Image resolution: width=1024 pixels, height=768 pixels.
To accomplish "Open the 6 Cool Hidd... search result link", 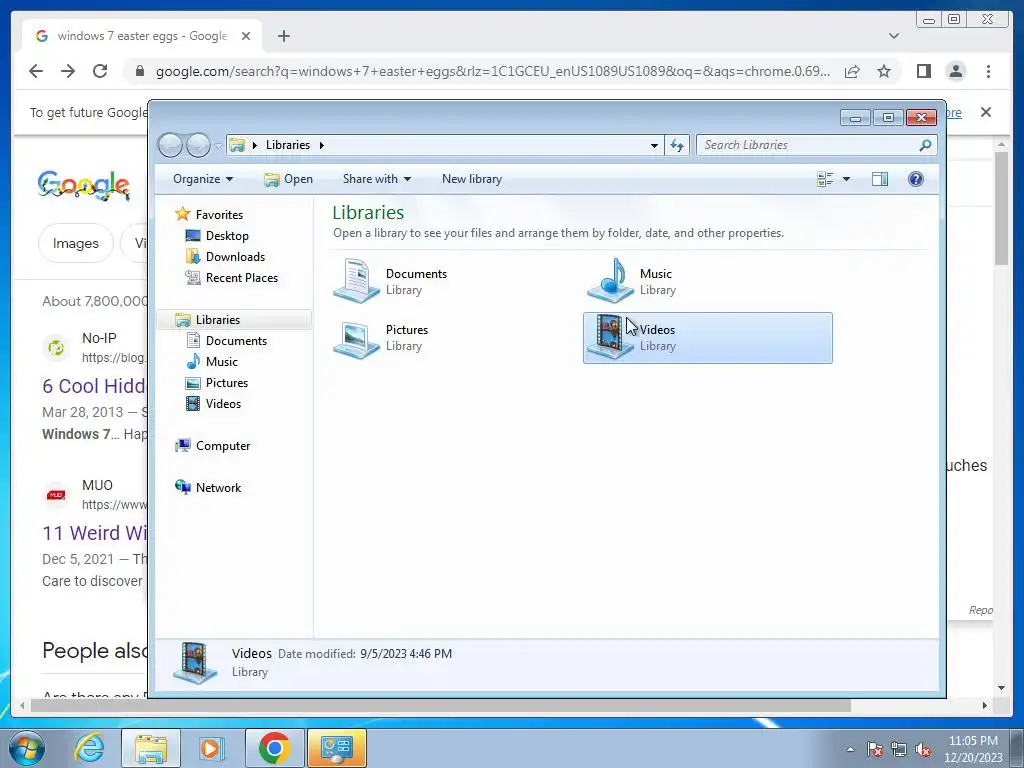I will [x=93, y=386].
